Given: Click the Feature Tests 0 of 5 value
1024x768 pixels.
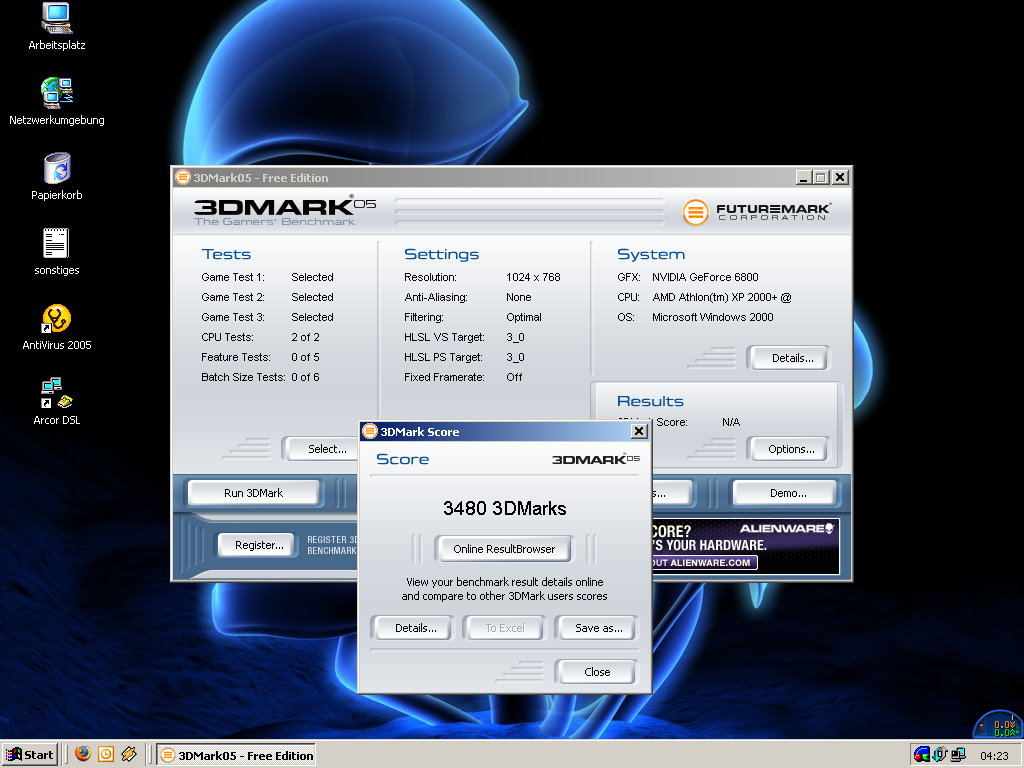Looking at the screenshot, I should [305, 357].
